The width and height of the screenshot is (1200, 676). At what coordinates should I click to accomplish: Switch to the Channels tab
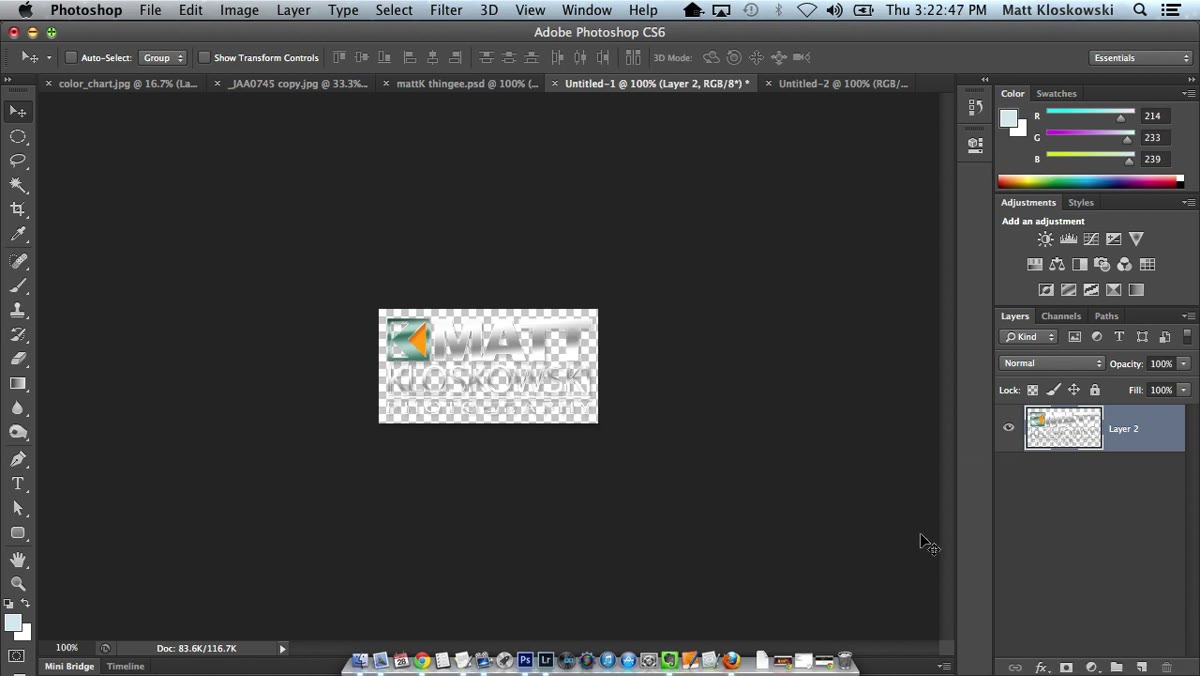pyautogui.click(x=1061, y=316)
